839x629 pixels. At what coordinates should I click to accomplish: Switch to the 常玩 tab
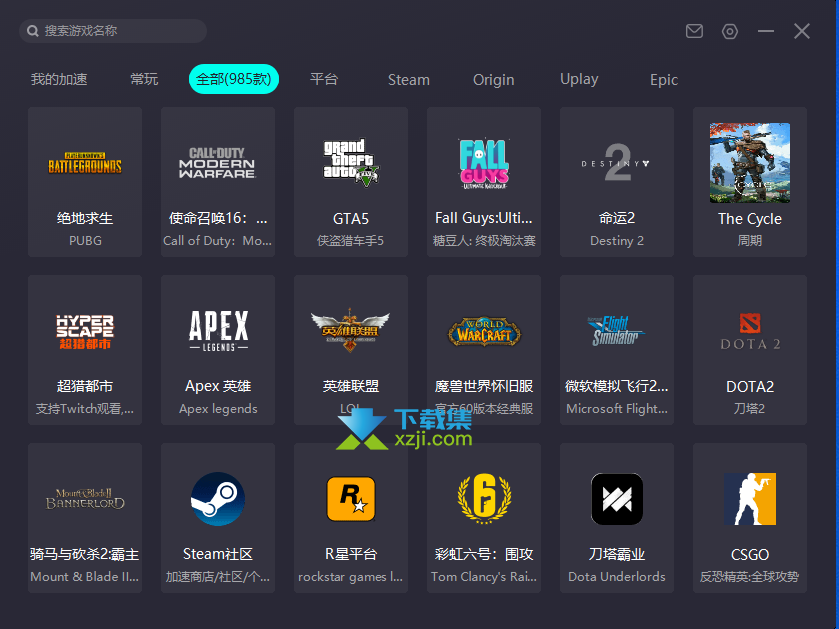144,79
